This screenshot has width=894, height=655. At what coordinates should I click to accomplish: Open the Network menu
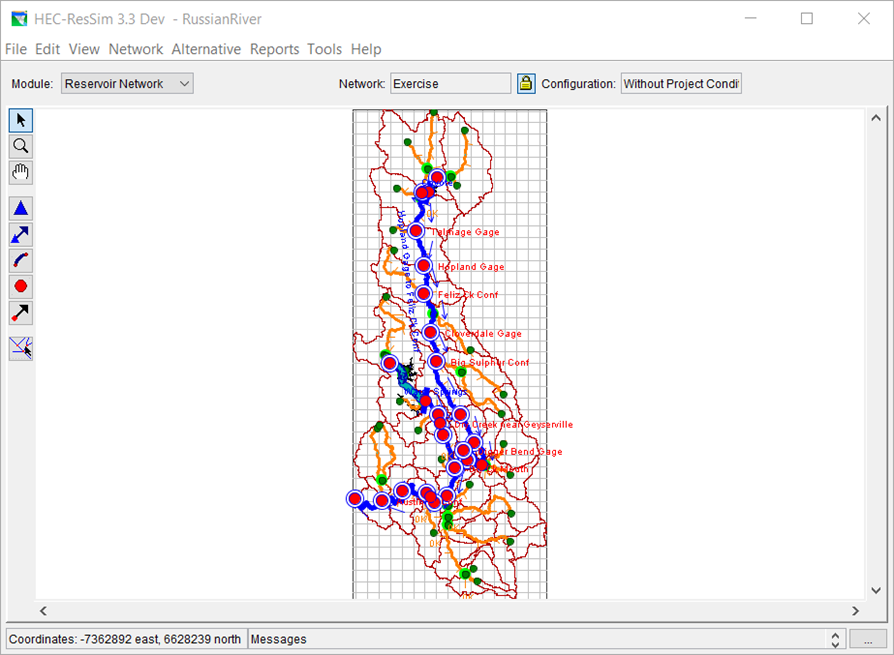(136, 49)
